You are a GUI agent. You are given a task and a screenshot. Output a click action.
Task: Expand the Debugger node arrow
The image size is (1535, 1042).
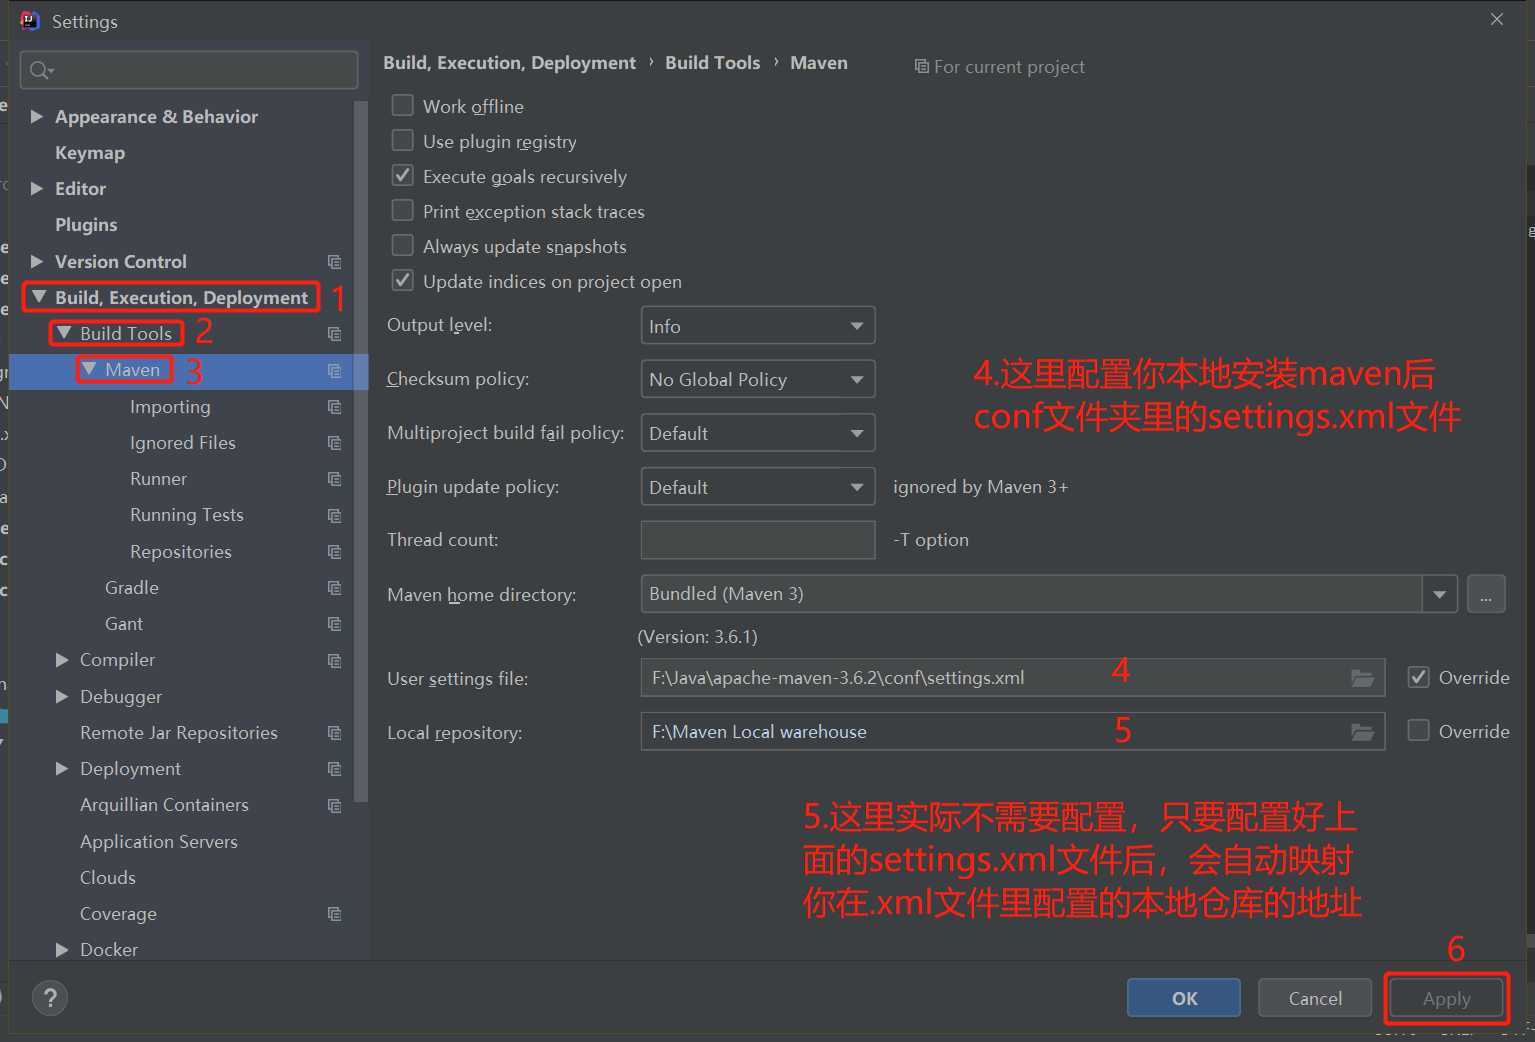click(x=62, y=696)
